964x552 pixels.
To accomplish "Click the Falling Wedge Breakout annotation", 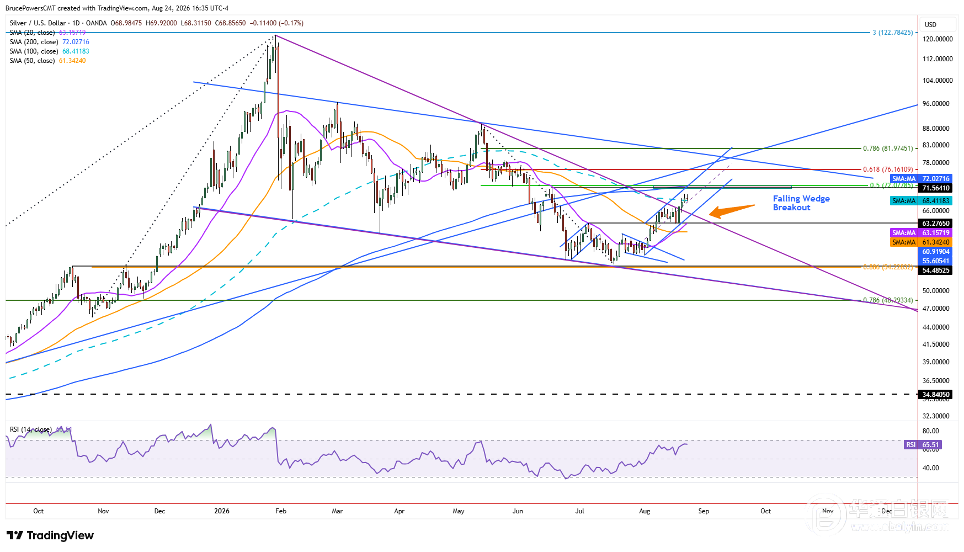I will (801, 203).
